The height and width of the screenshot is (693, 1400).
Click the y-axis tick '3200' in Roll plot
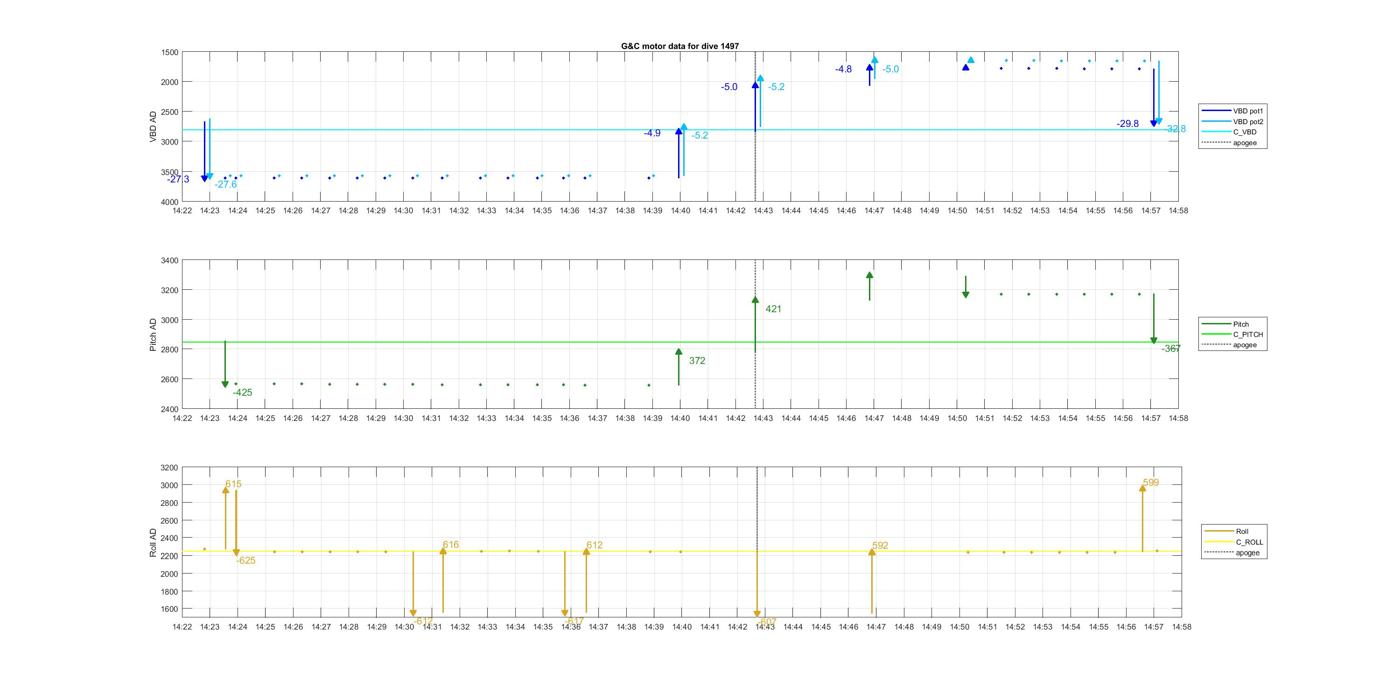tap(169, 468)
